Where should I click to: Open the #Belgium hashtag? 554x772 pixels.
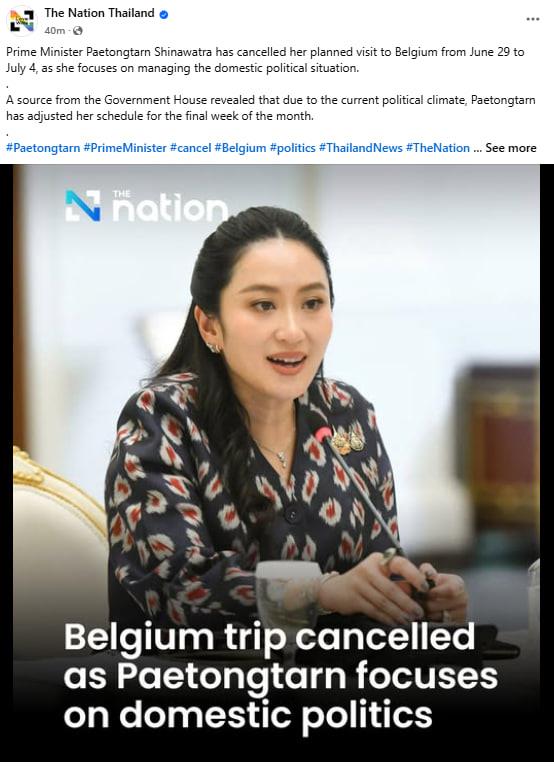click(240, 148)
